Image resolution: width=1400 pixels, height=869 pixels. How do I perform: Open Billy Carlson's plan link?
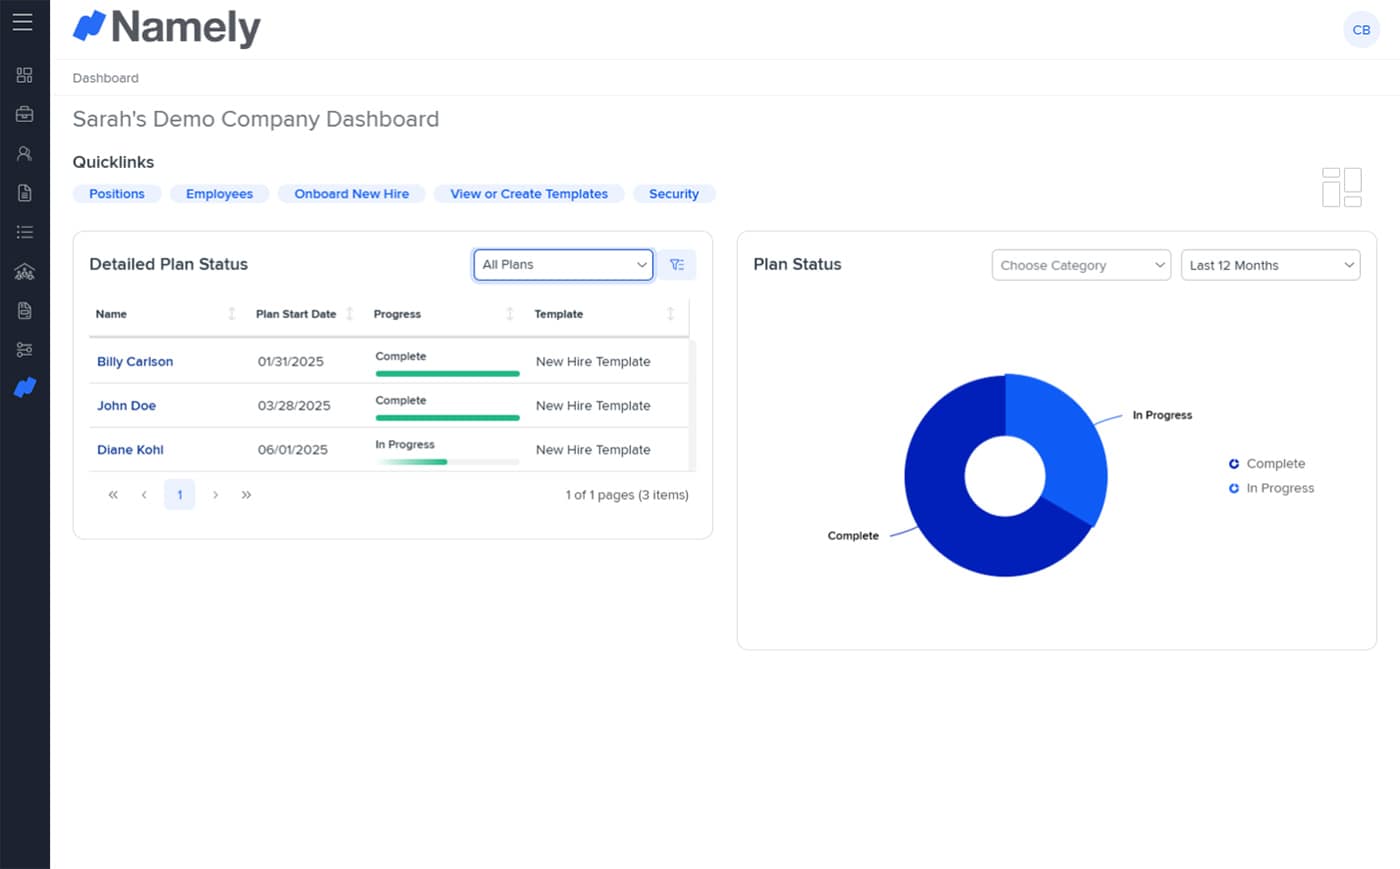pyautogui.click(x=135, y=362)
